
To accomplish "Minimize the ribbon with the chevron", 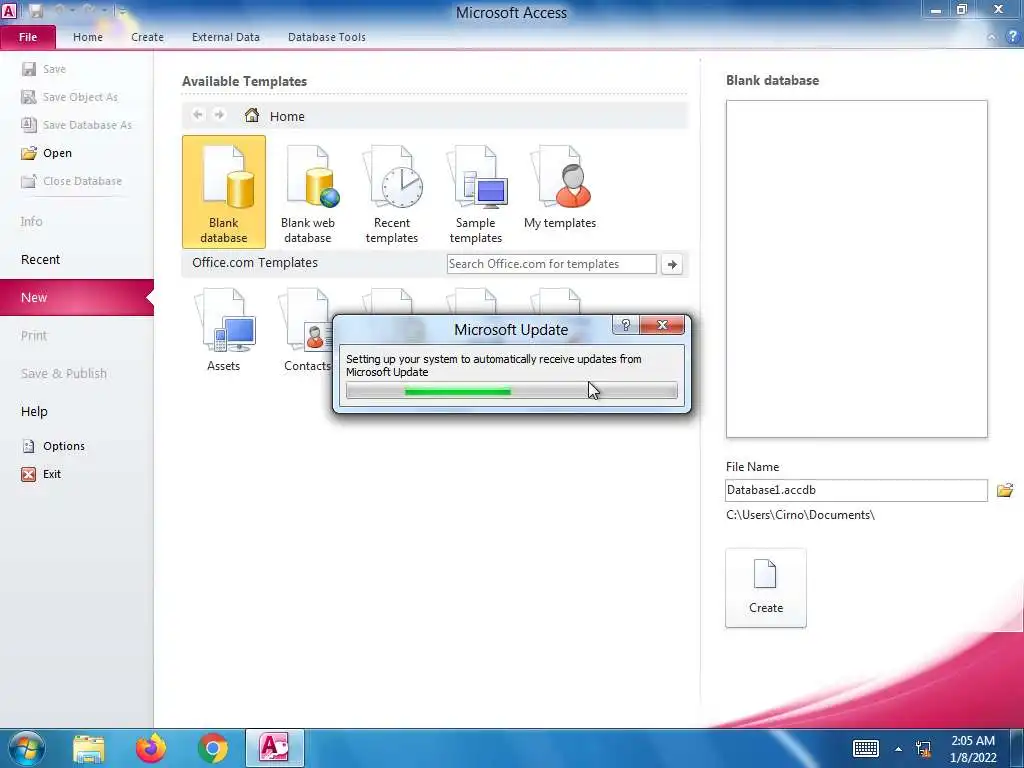I will (x=991, y=38).
